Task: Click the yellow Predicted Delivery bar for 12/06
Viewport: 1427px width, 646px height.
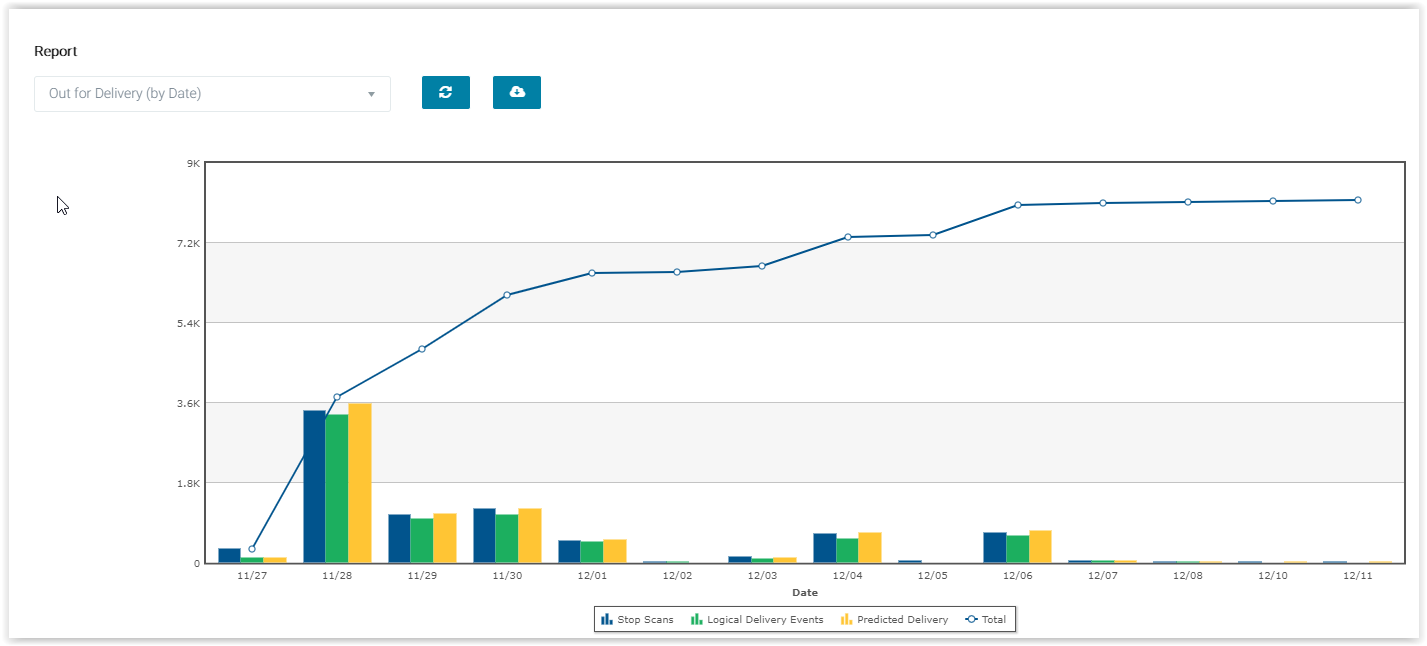Action: tap(1040, 546)
